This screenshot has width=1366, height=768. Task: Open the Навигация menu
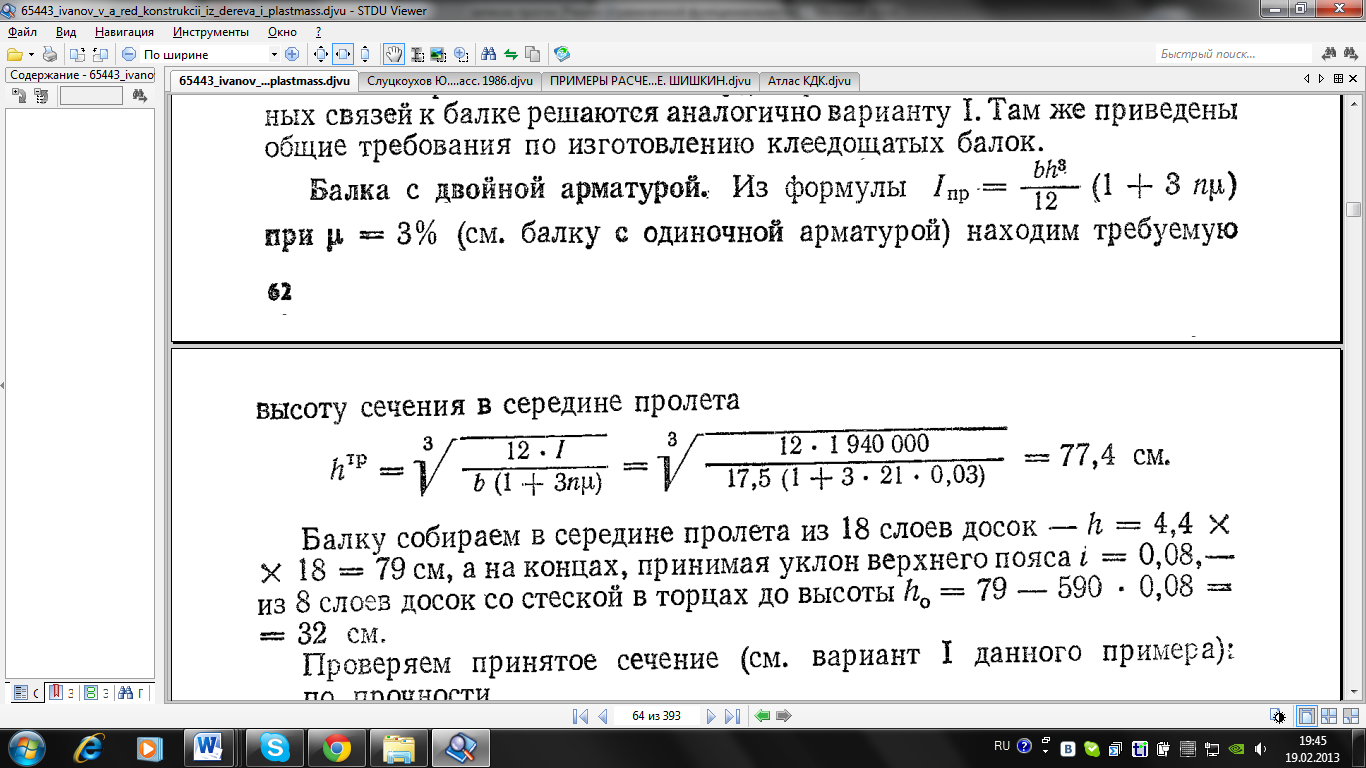tap(124, 32)
